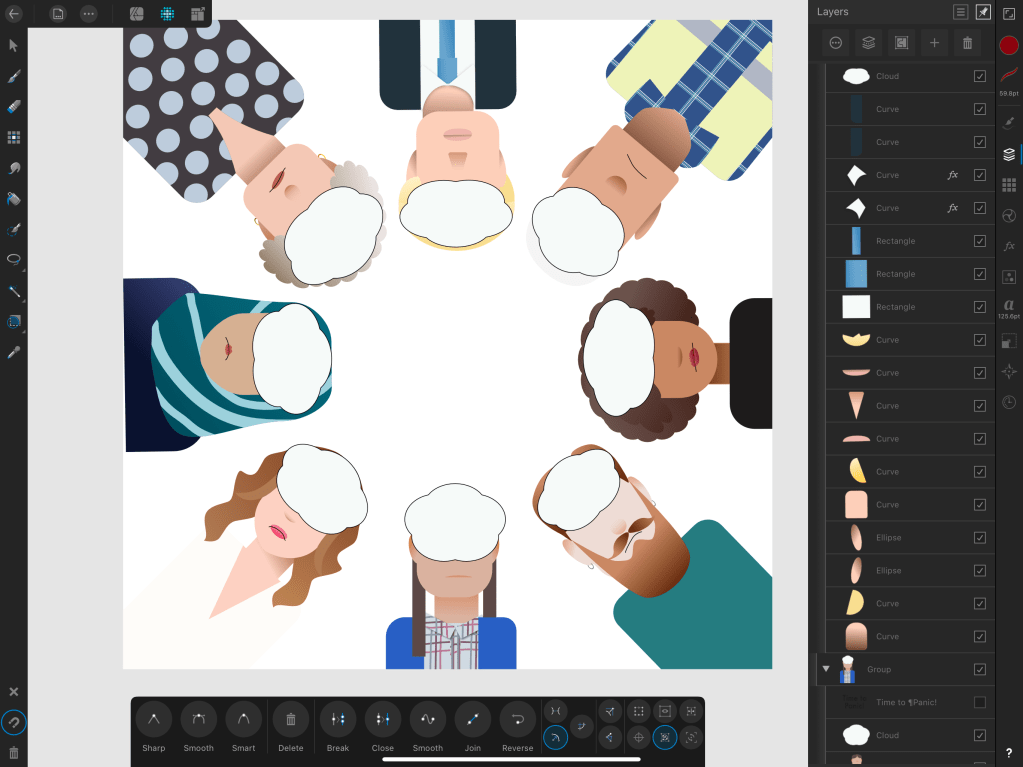Select the Flood Fill bucket tool
Viewport: 1023px width, 767px height.
(14, 199)
